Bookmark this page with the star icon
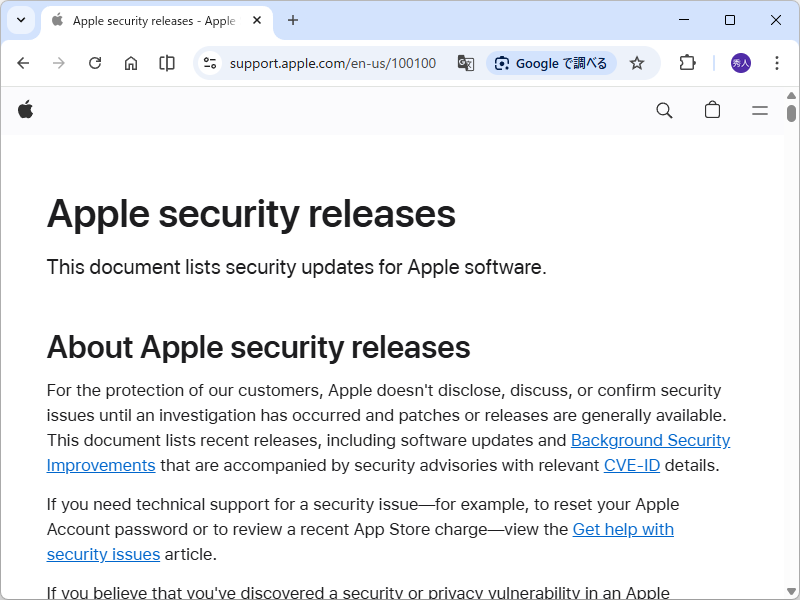Image resolution: width=800 pixels, height=600 pixels. (x=637, y=62)
